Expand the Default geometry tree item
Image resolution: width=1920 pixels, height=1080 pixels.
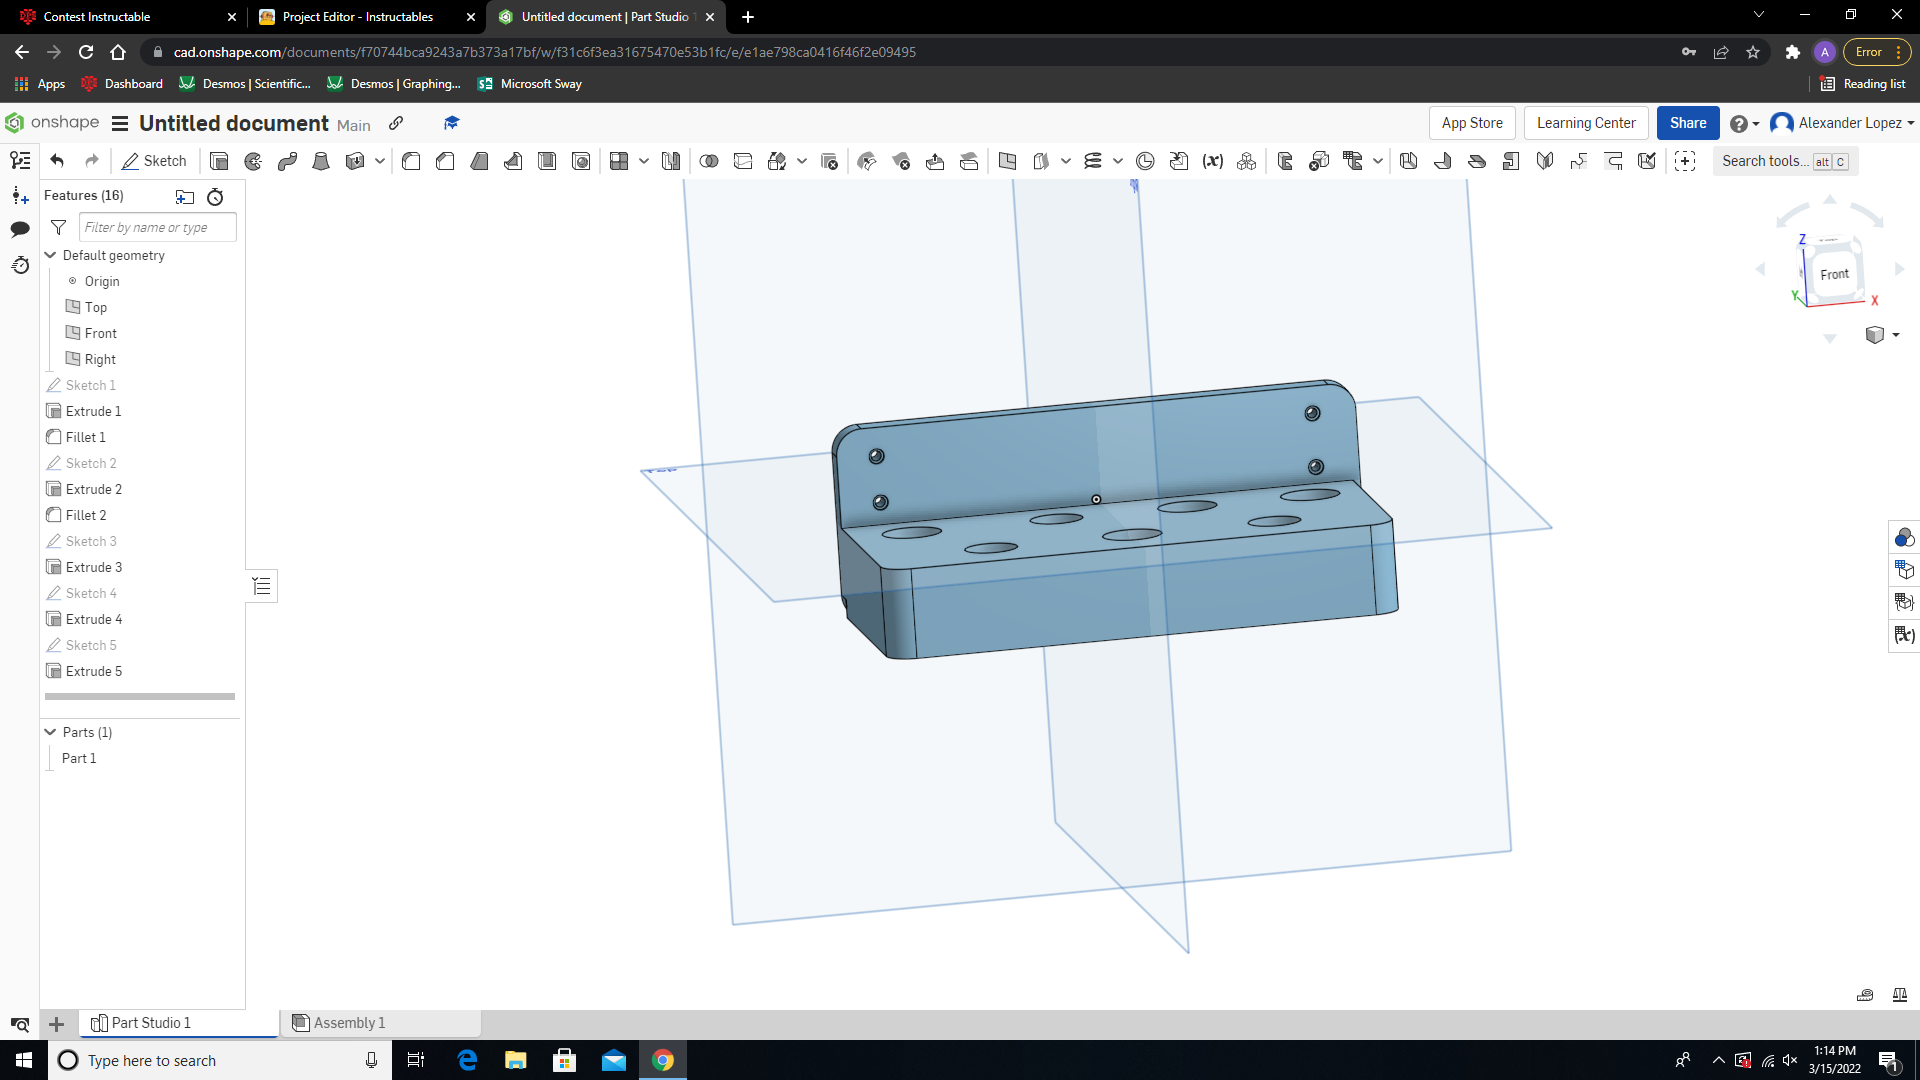point(50,255)
